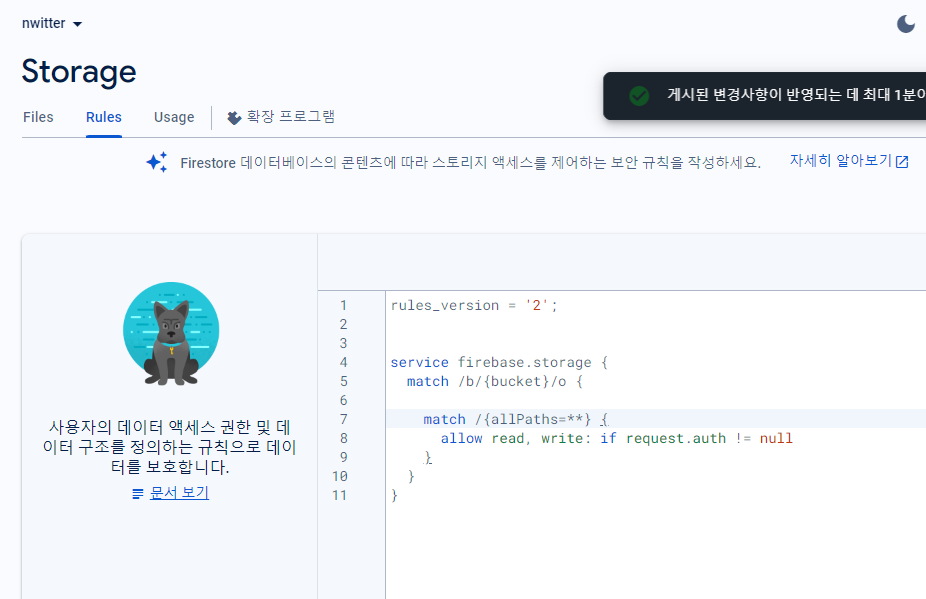
Task: Click line number 1 in the gutter
Action: coord(343,305)
